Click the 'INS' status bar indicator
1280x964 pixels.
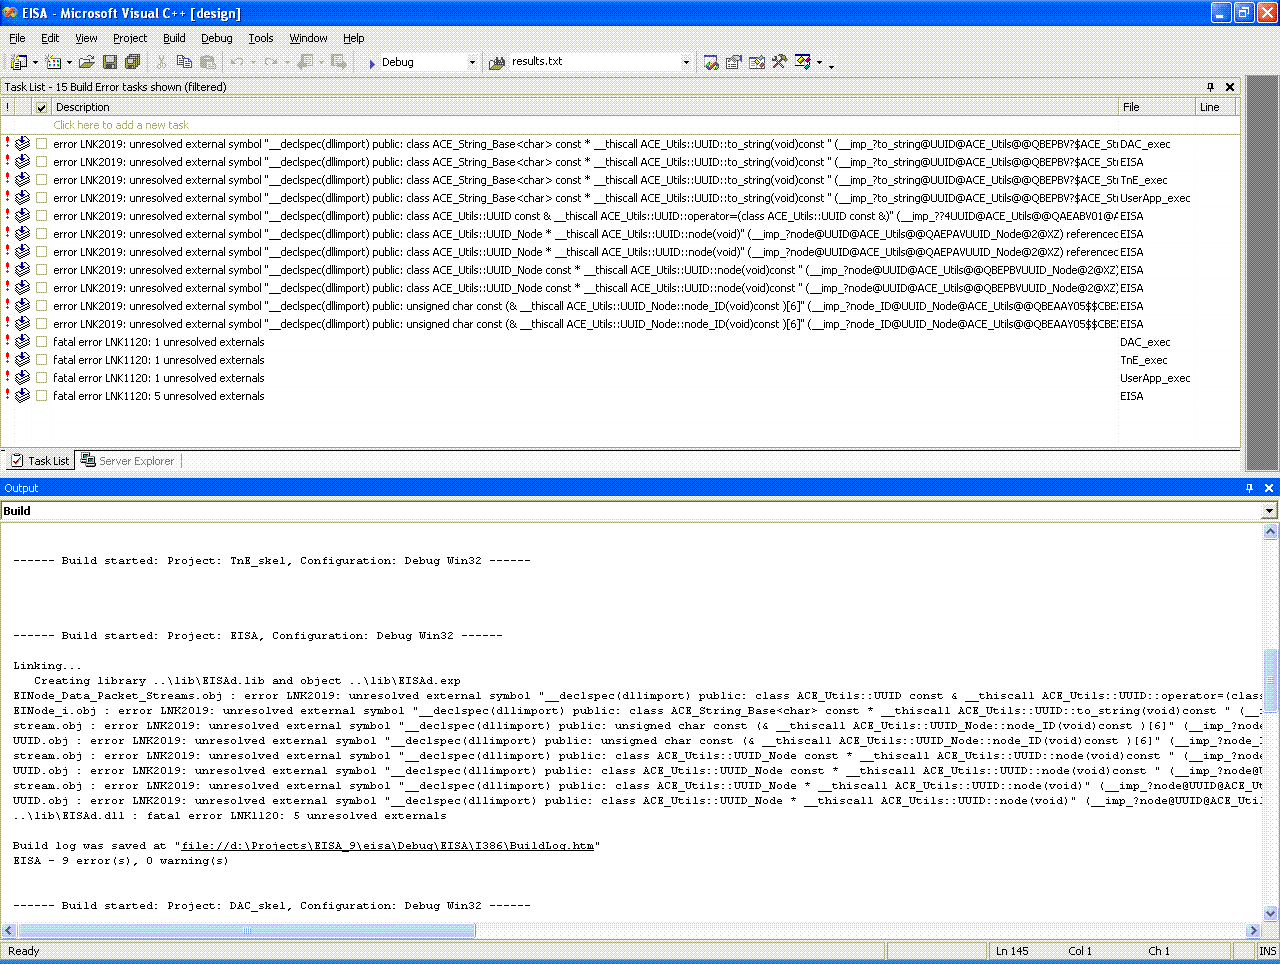(x=1267, y=951)
